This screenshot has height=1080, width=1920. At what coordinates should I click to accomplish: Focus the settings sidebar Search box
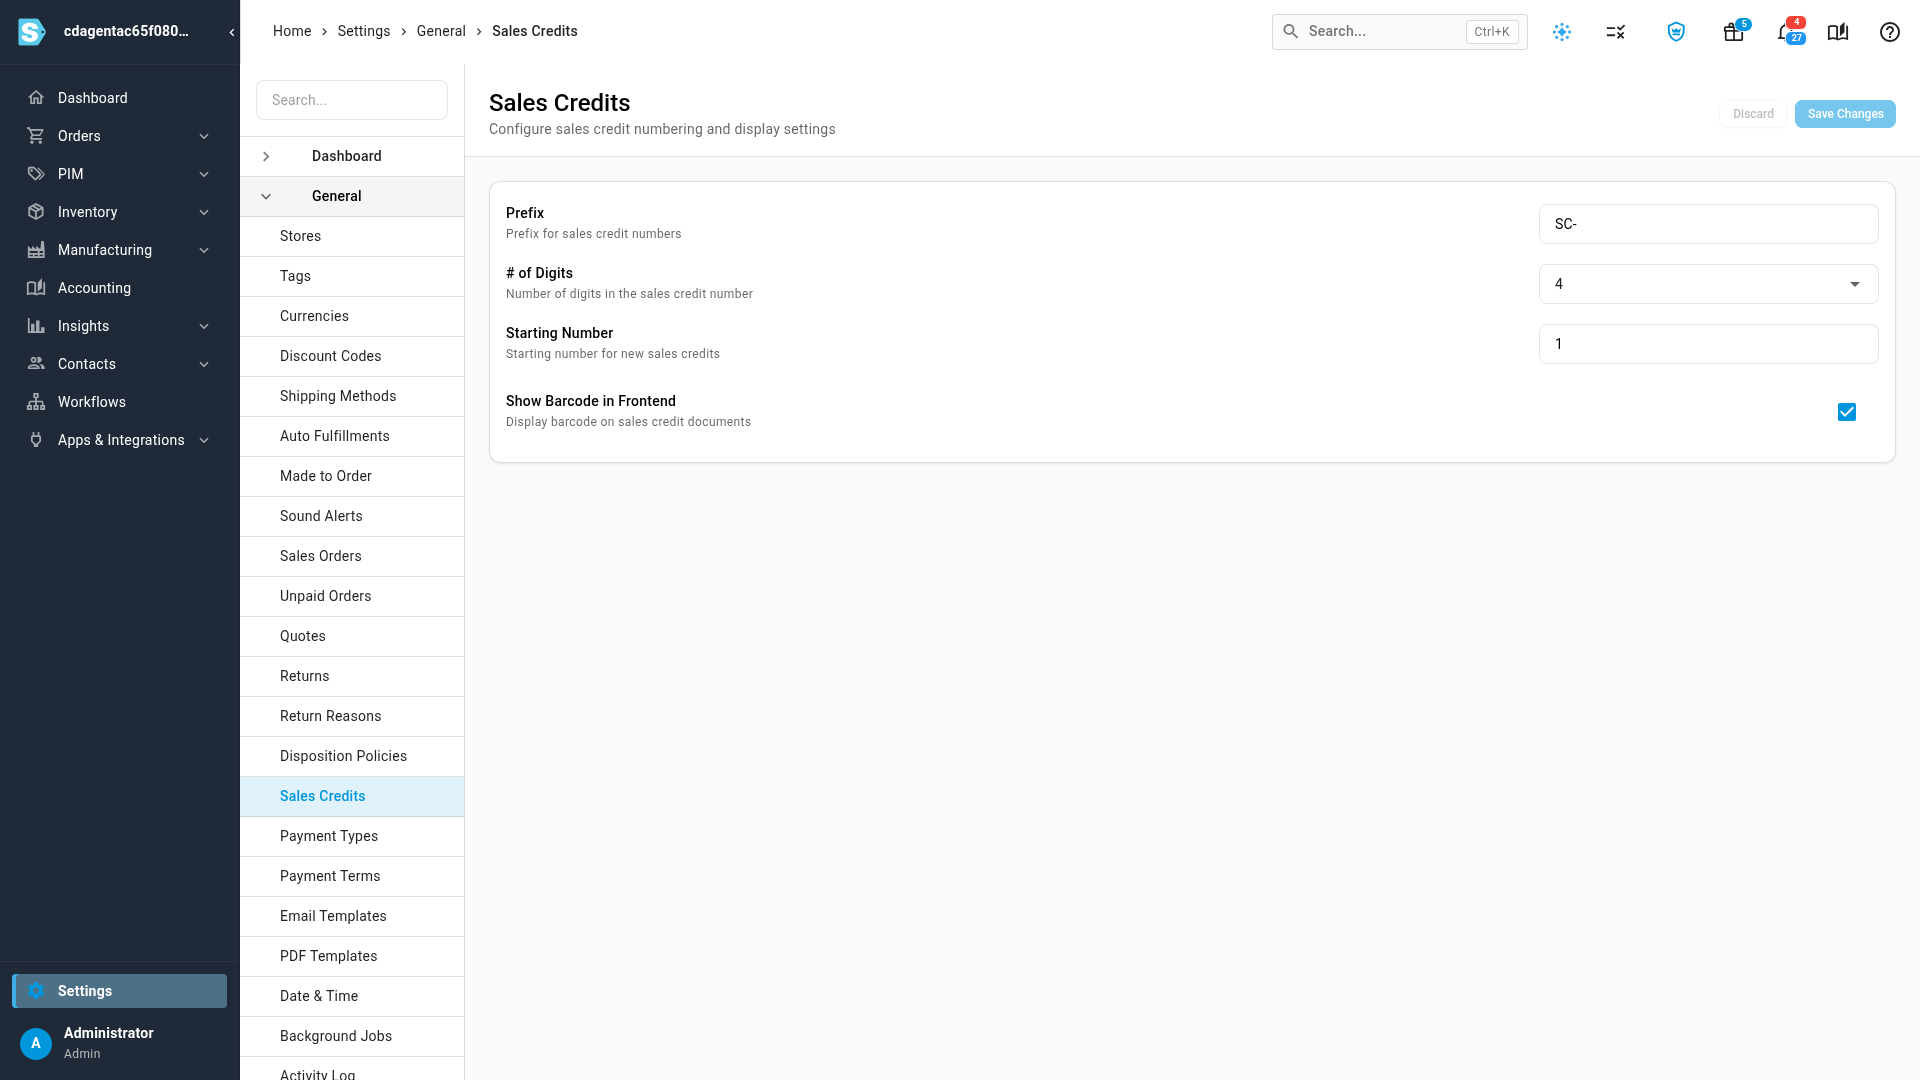click(352, 100)
